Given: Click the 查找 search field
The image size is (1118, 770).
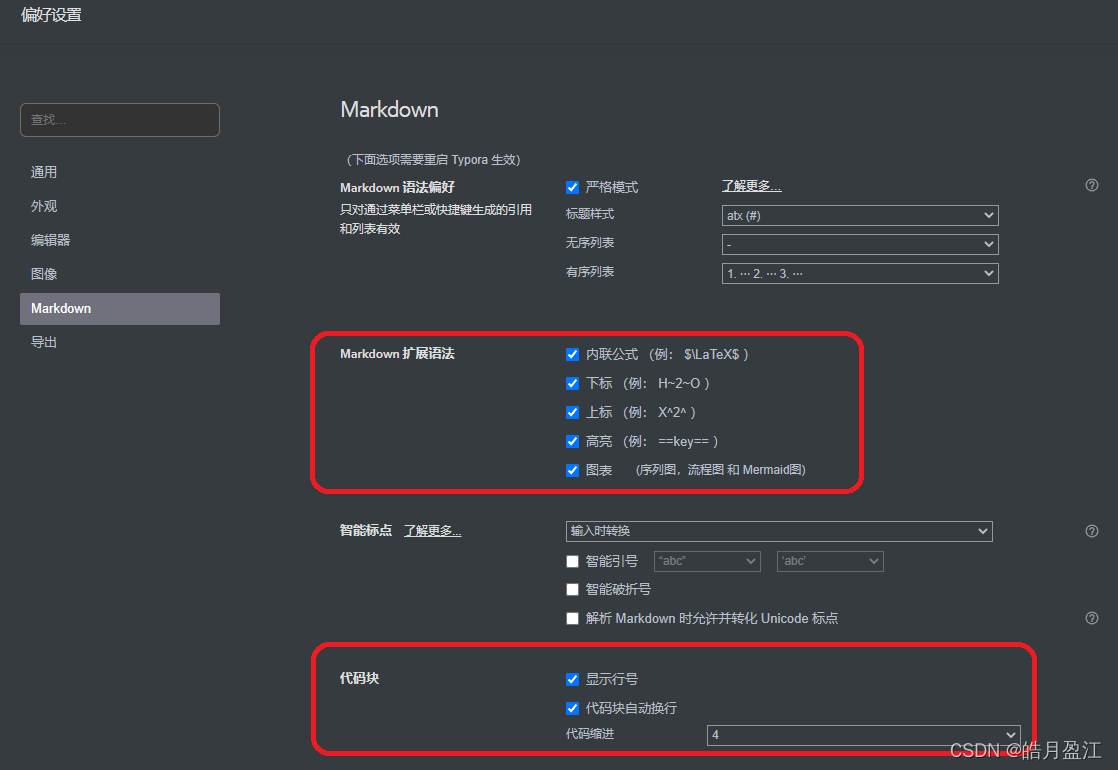Looking at the screenshot, I should tap(120, 120).
